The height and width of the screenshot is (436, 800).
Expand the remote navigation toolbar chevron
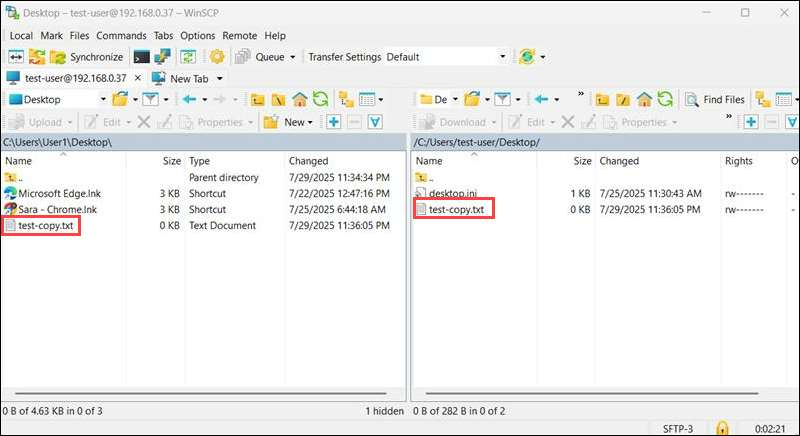pyautogui.click(x=581, y=94)
